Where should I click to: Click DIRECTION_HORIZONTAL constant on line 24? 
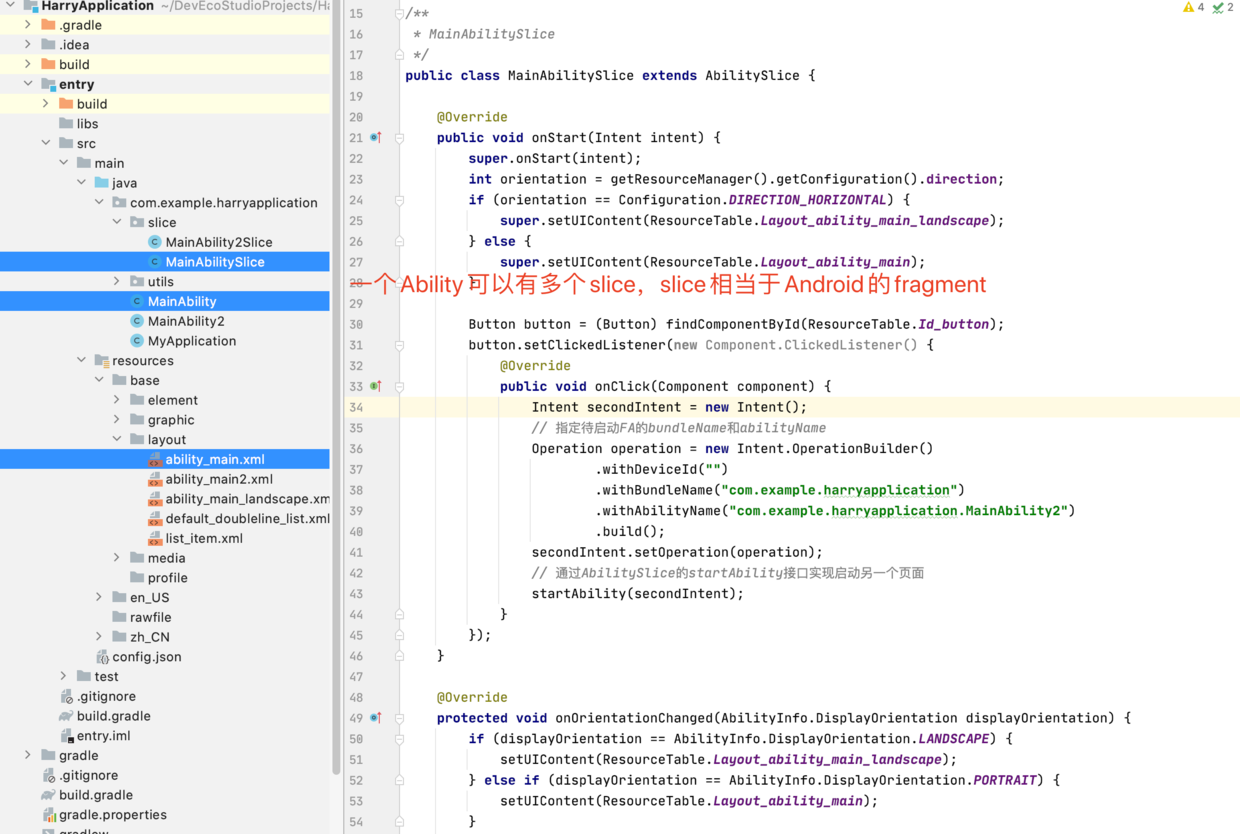point(807,200)
